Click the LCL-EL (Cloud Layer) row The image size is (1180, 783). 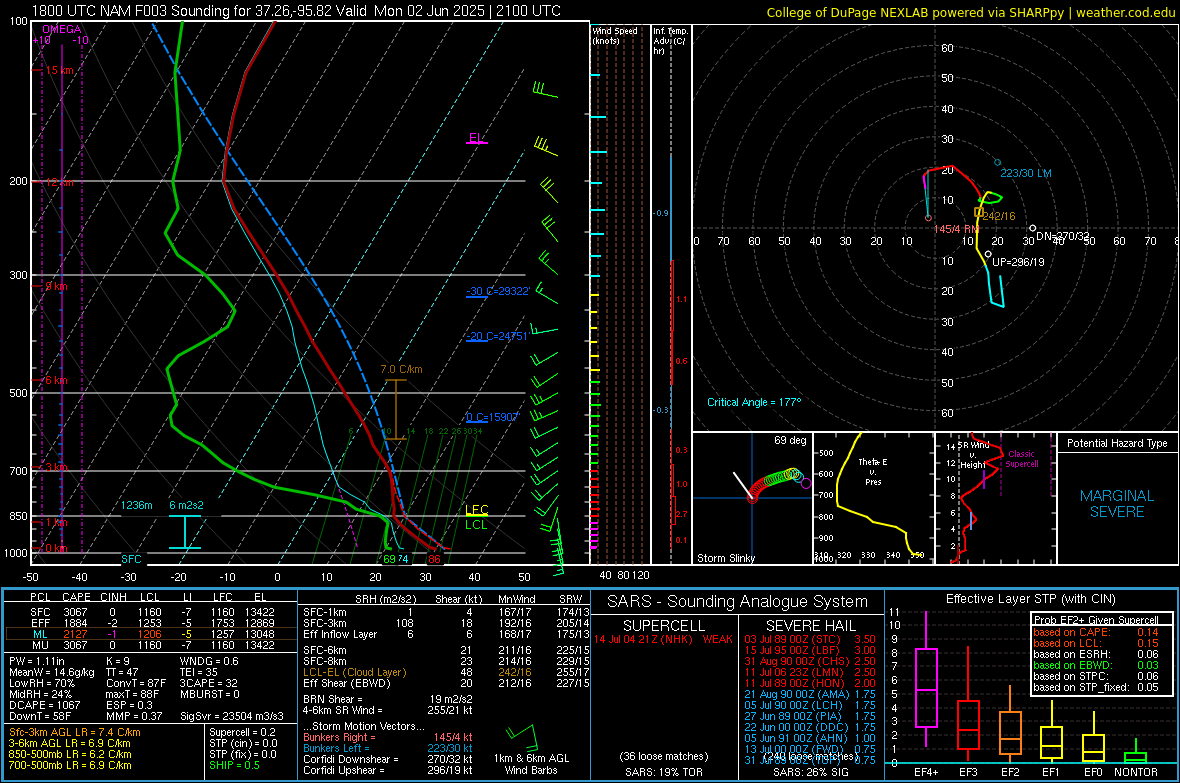[445, 672]
